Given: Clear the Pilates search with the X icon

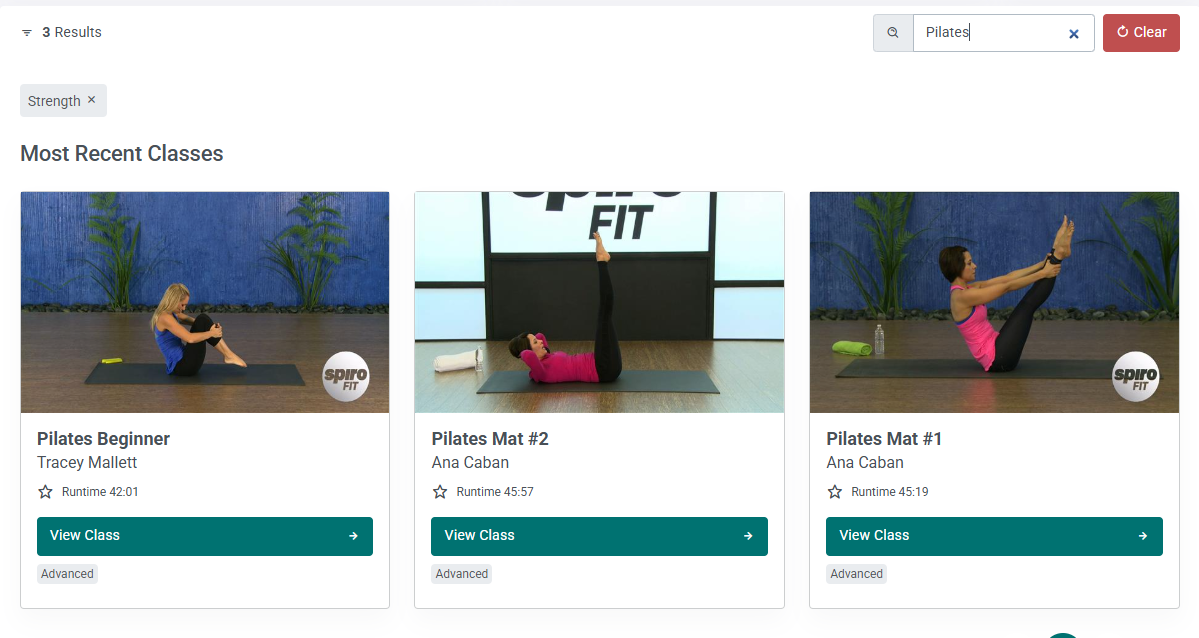Looking at the screenshot, I should point(1073,33).
